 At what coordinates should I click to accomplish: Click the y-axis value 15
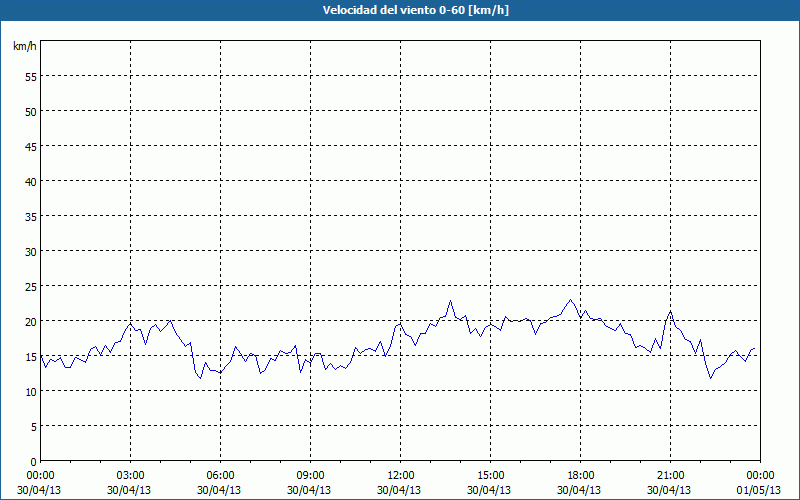click(x=31, y=357)
